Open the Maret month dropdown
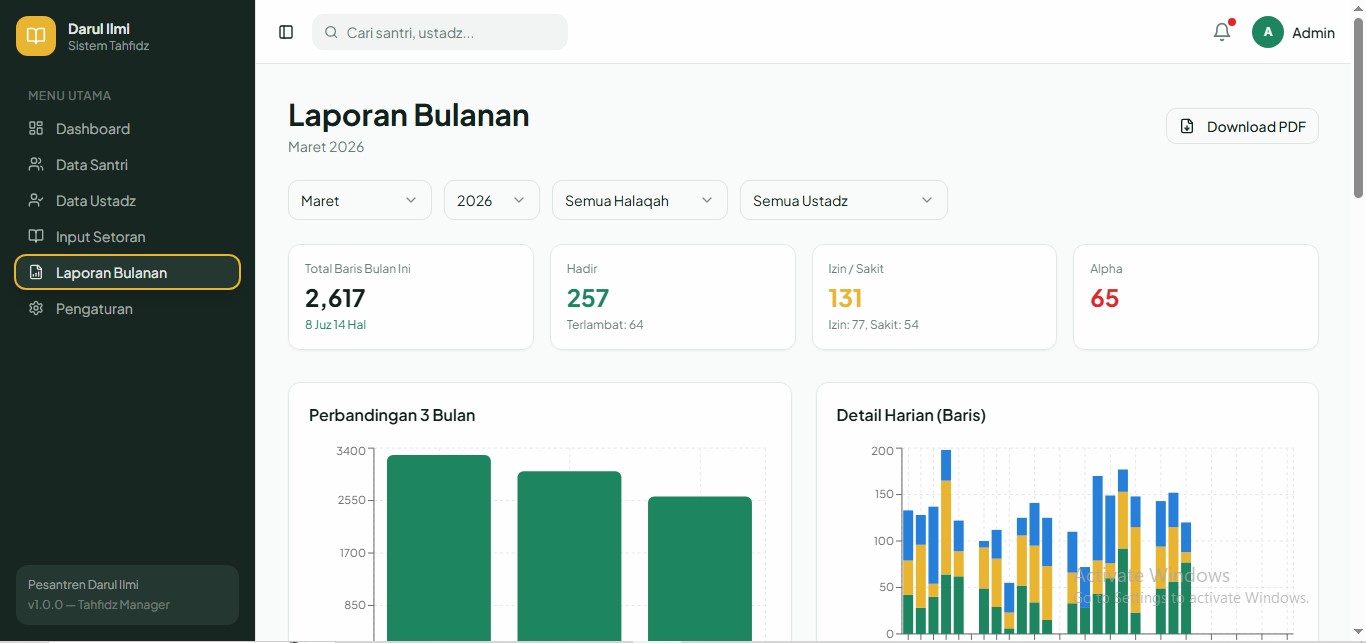Screen dimensions: 1366x643 click(360, 200)
